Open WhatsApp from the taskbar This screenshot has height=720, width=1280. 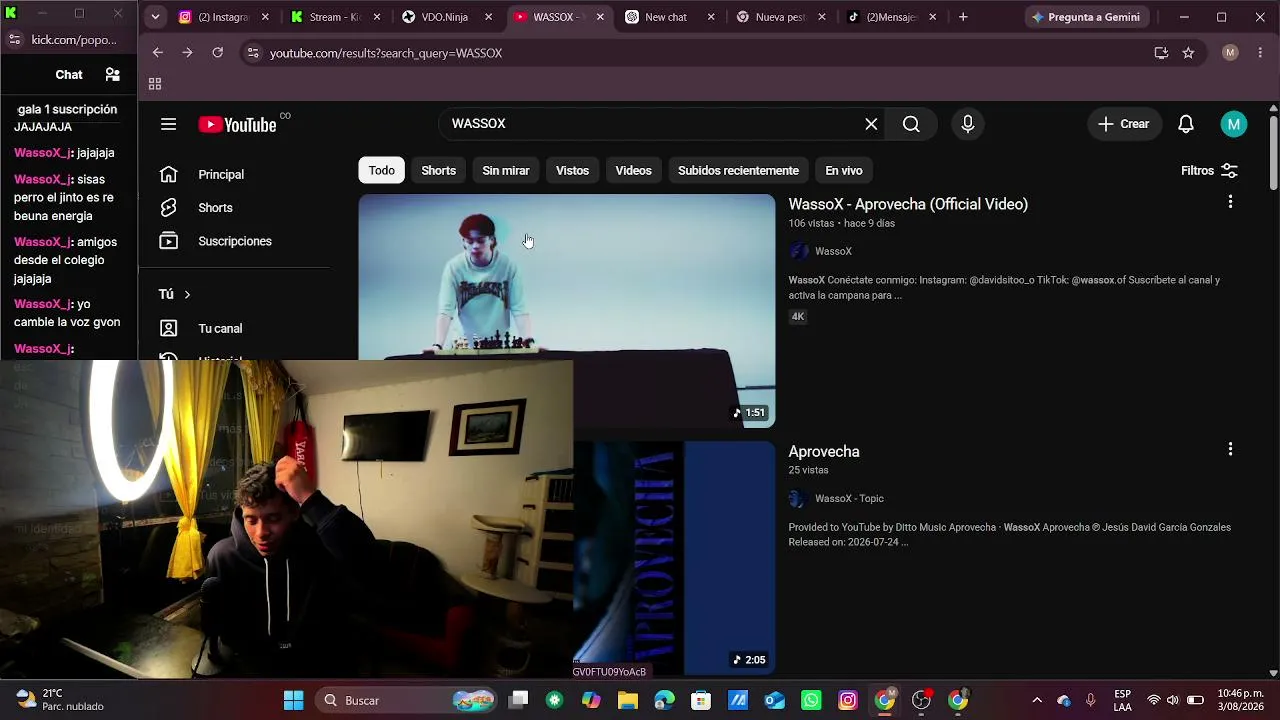click(x=811, y=700)
